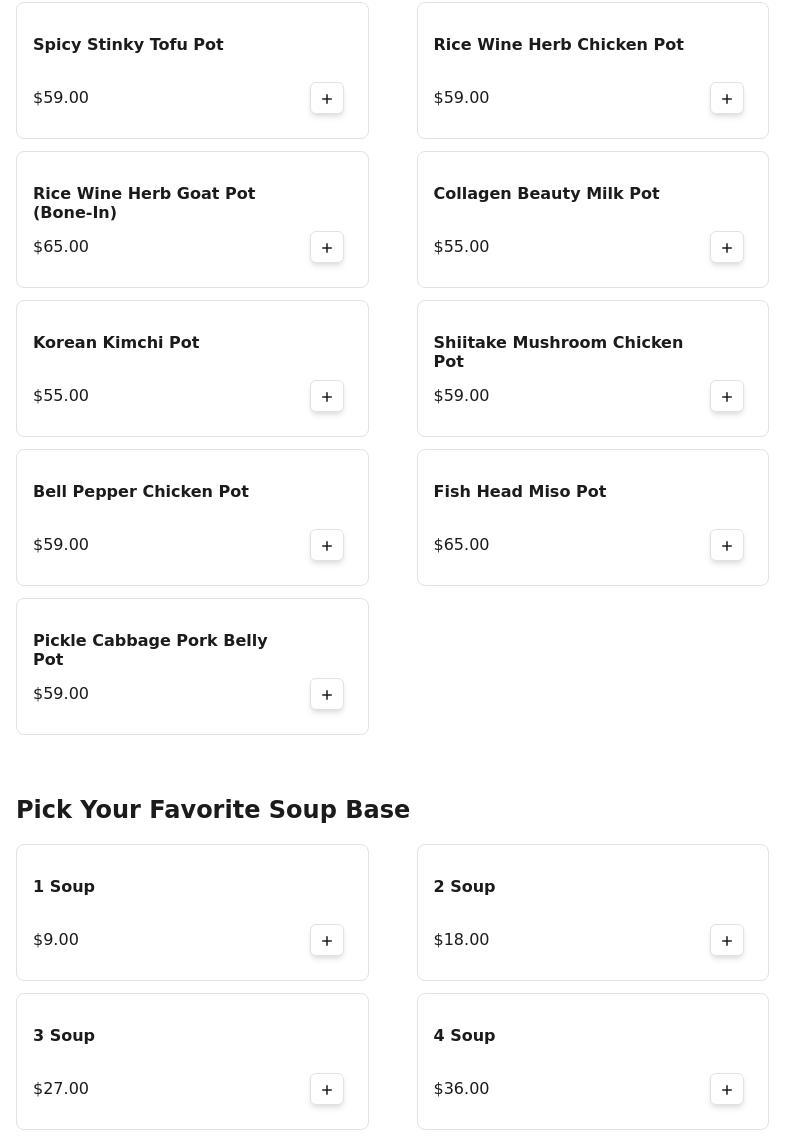Add Fish Head Miso Pot to cart
785x1147 pixels.
[727, 545]
